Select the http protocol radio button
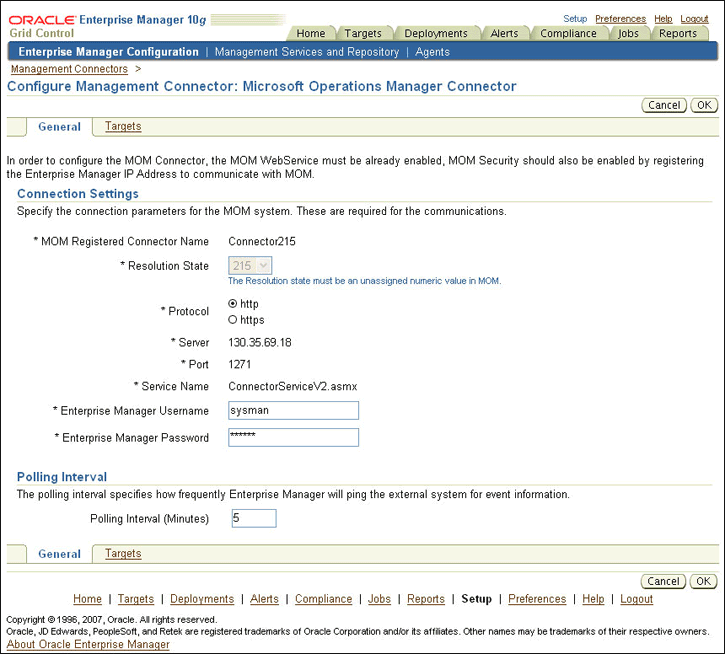 tap(233, 304)
